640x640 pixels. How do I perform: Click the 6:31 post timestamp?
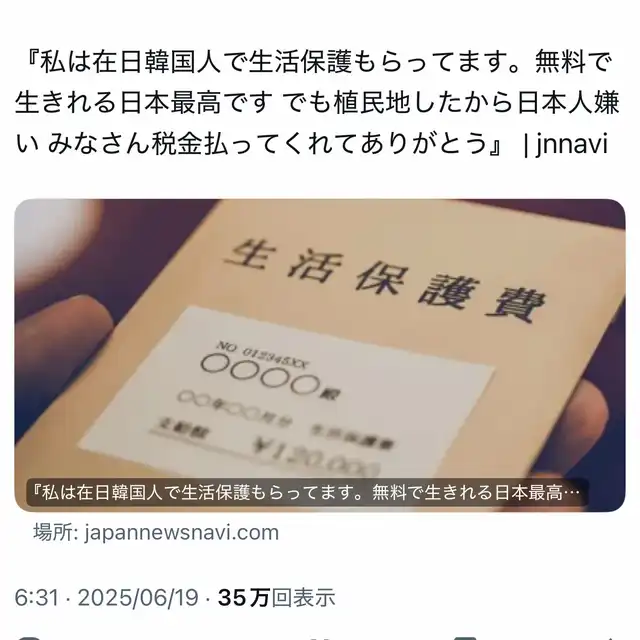(36, 598)
